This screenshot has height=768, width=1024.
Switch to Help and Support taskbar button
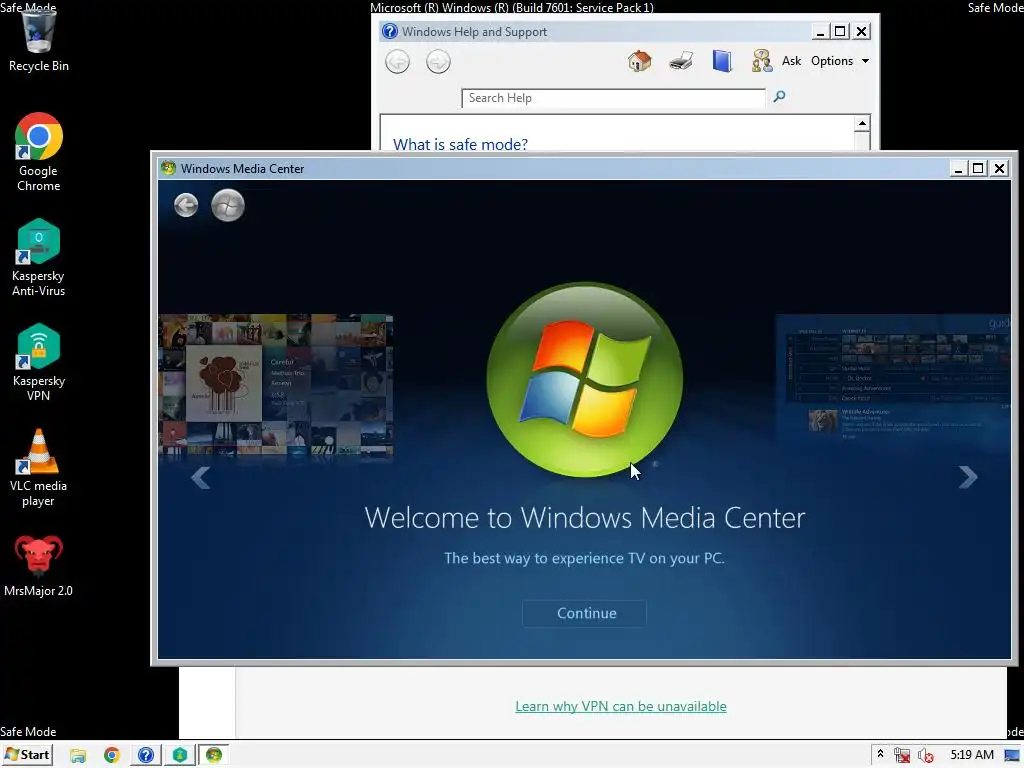click(x=146, y=756)
